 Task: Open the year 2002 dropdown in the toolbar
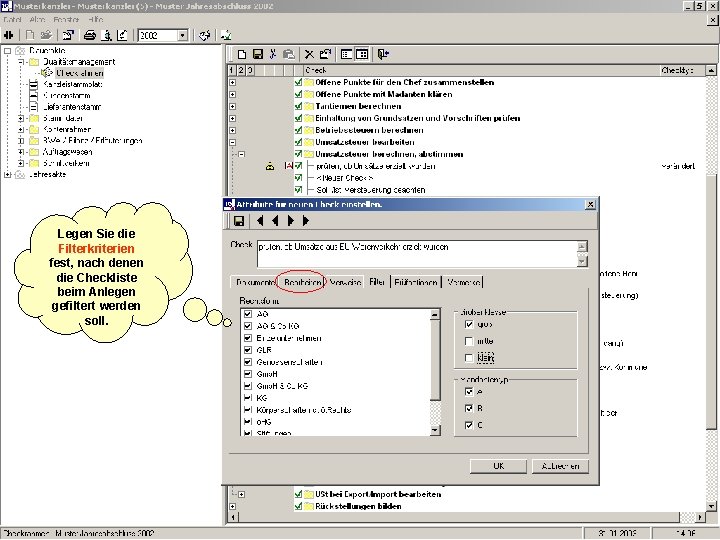coord(183,35)
